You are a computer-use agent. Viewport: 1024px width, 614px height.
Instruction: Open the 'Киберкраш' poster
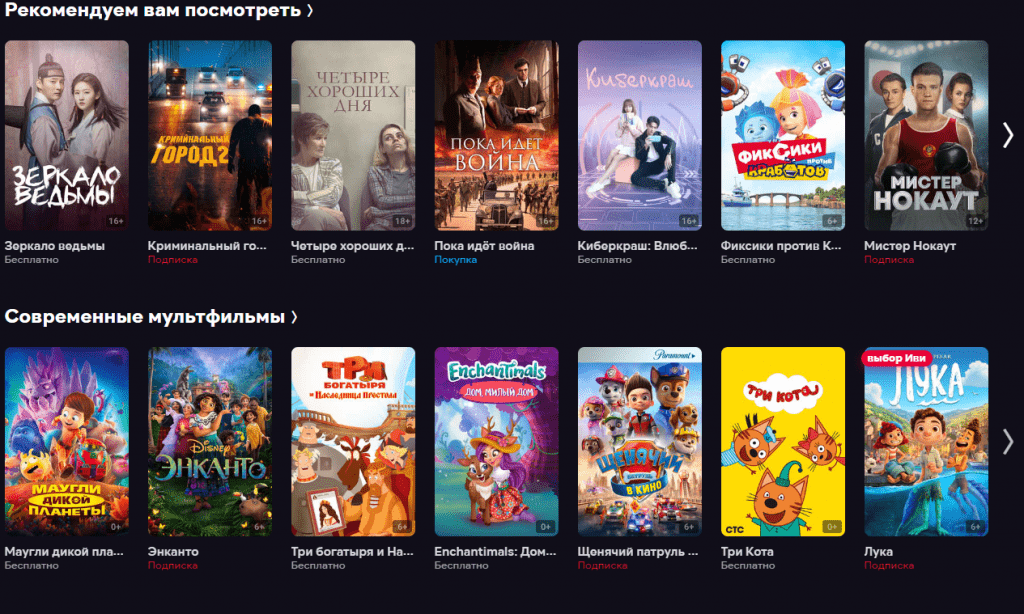(639, 135)
